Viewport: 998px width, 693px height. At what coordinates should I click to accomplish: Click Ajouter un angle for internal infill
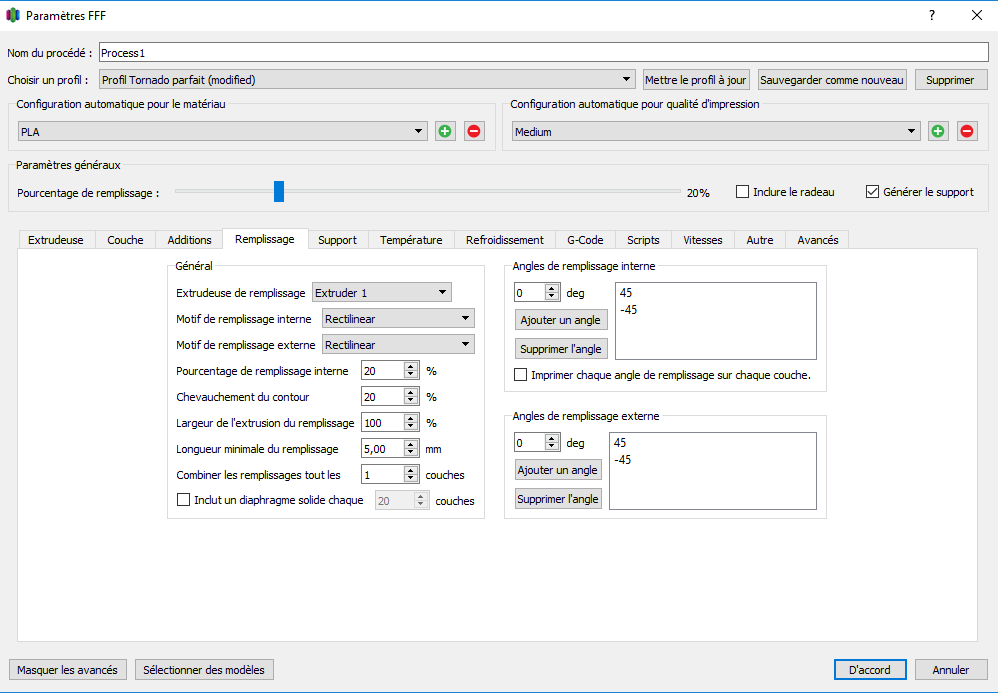[561, 319]
